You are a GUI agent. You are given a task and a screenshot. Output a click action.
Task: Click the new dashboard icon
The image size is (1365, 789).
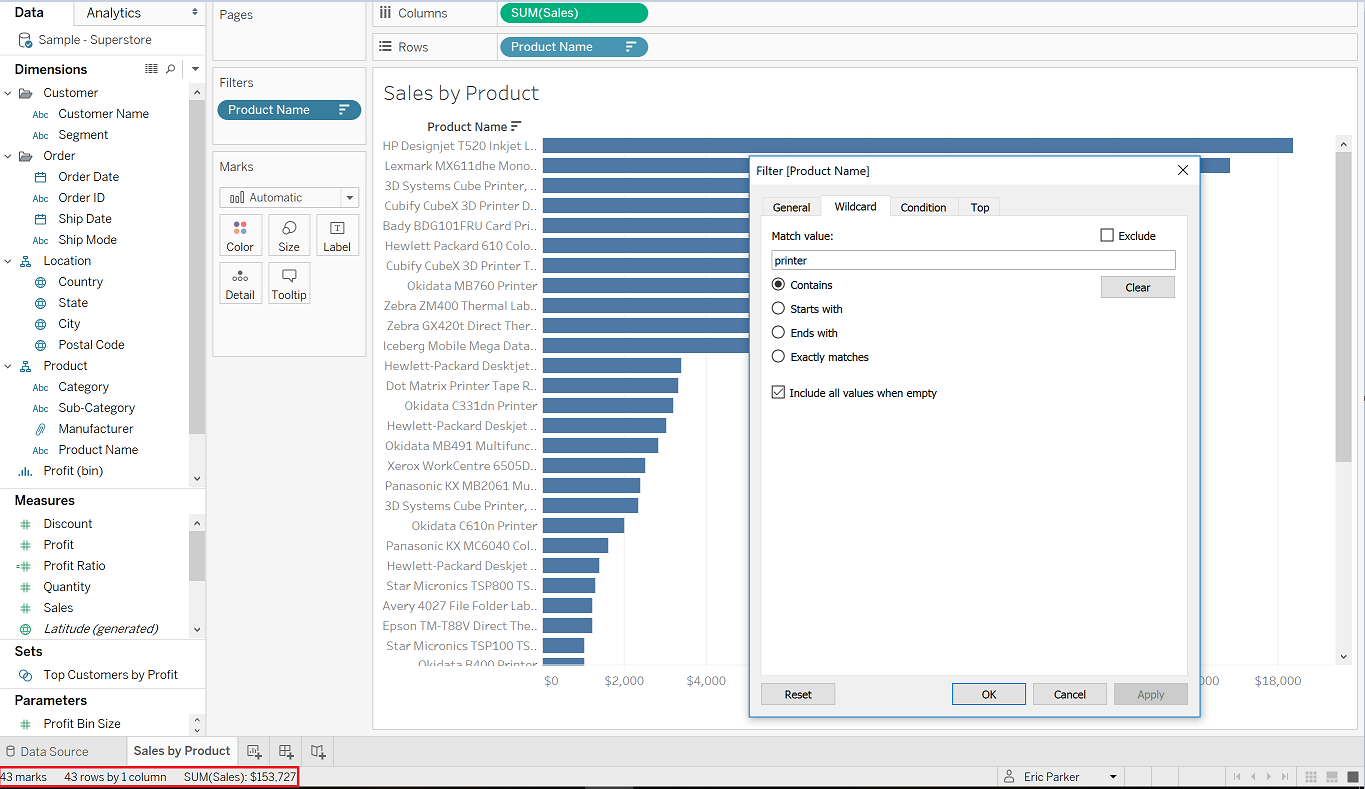click(286, 751)
